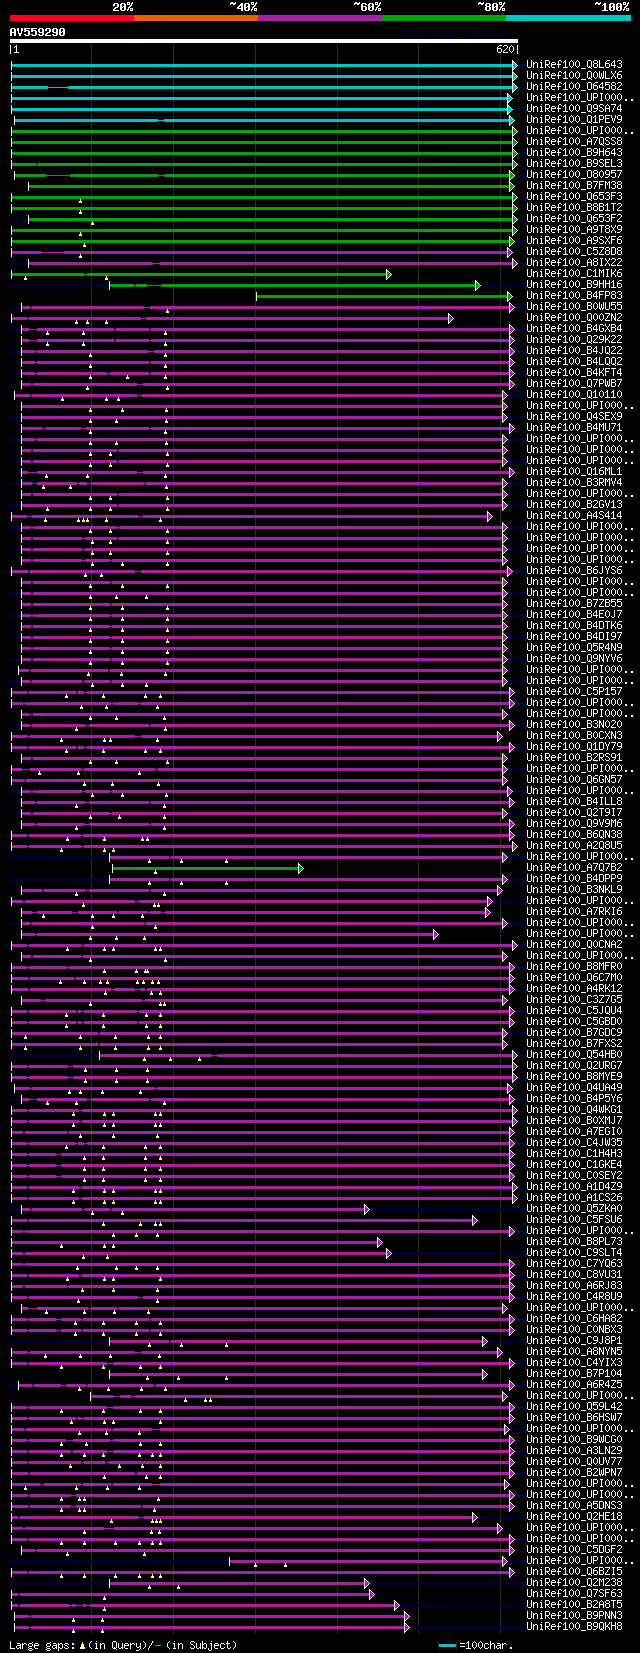Select the UniRef100_B8B1T2 label
This screenshot has width=640, height=1653.
coord(574,207)
